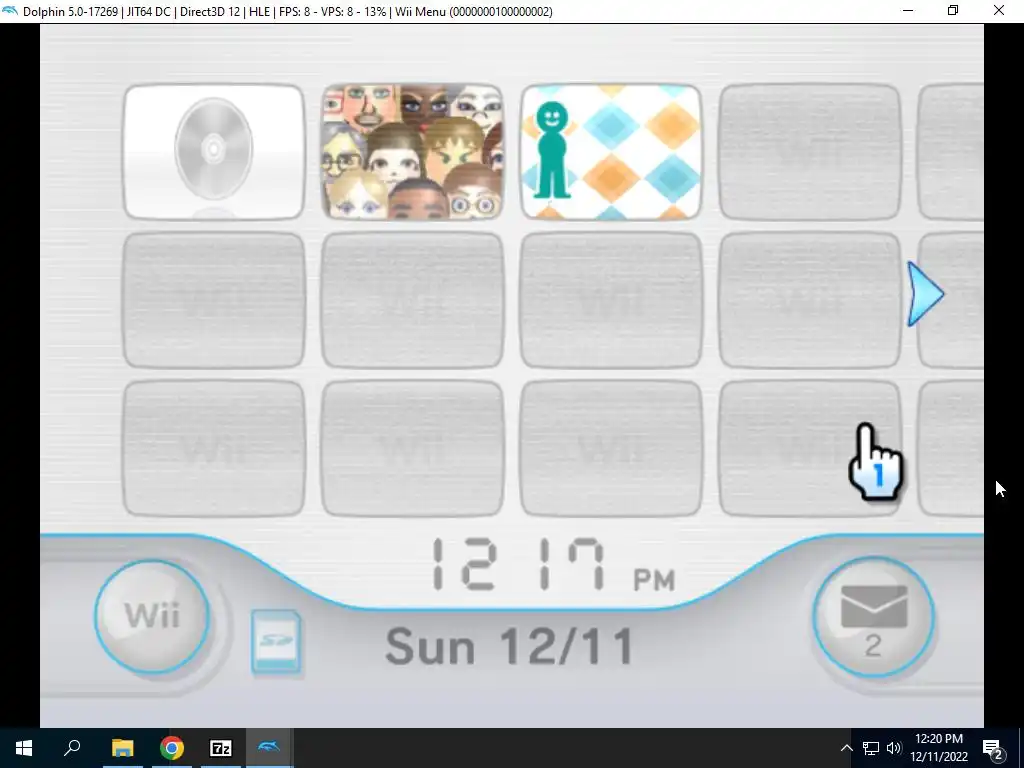Open Windows Start menu
This screenshot has width=1024, height=768.
point(24,748)
